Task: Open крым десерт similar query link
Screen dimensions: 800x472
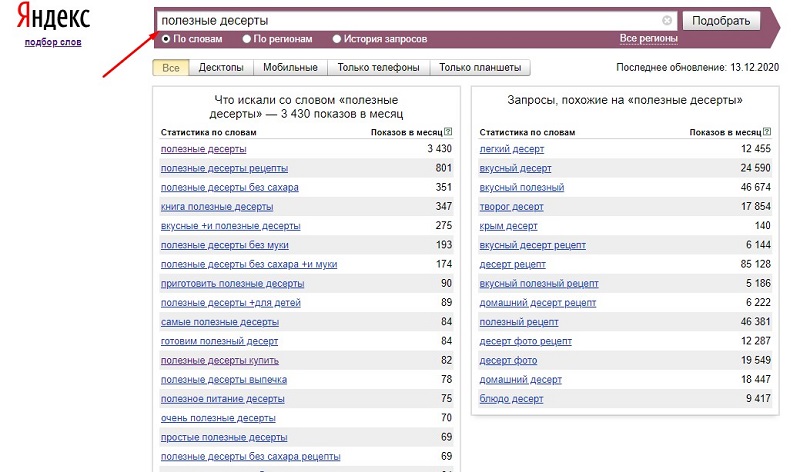Action: click(508, 226)
